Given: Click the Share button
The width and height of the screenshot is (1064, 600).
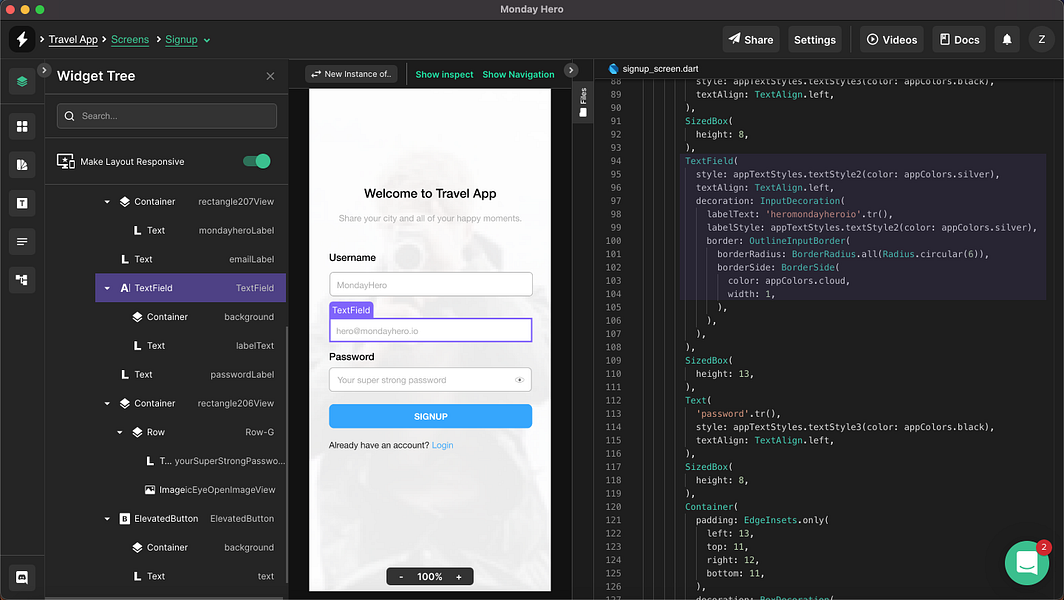Looking at the screenshot, I should [x=750, y=39].
